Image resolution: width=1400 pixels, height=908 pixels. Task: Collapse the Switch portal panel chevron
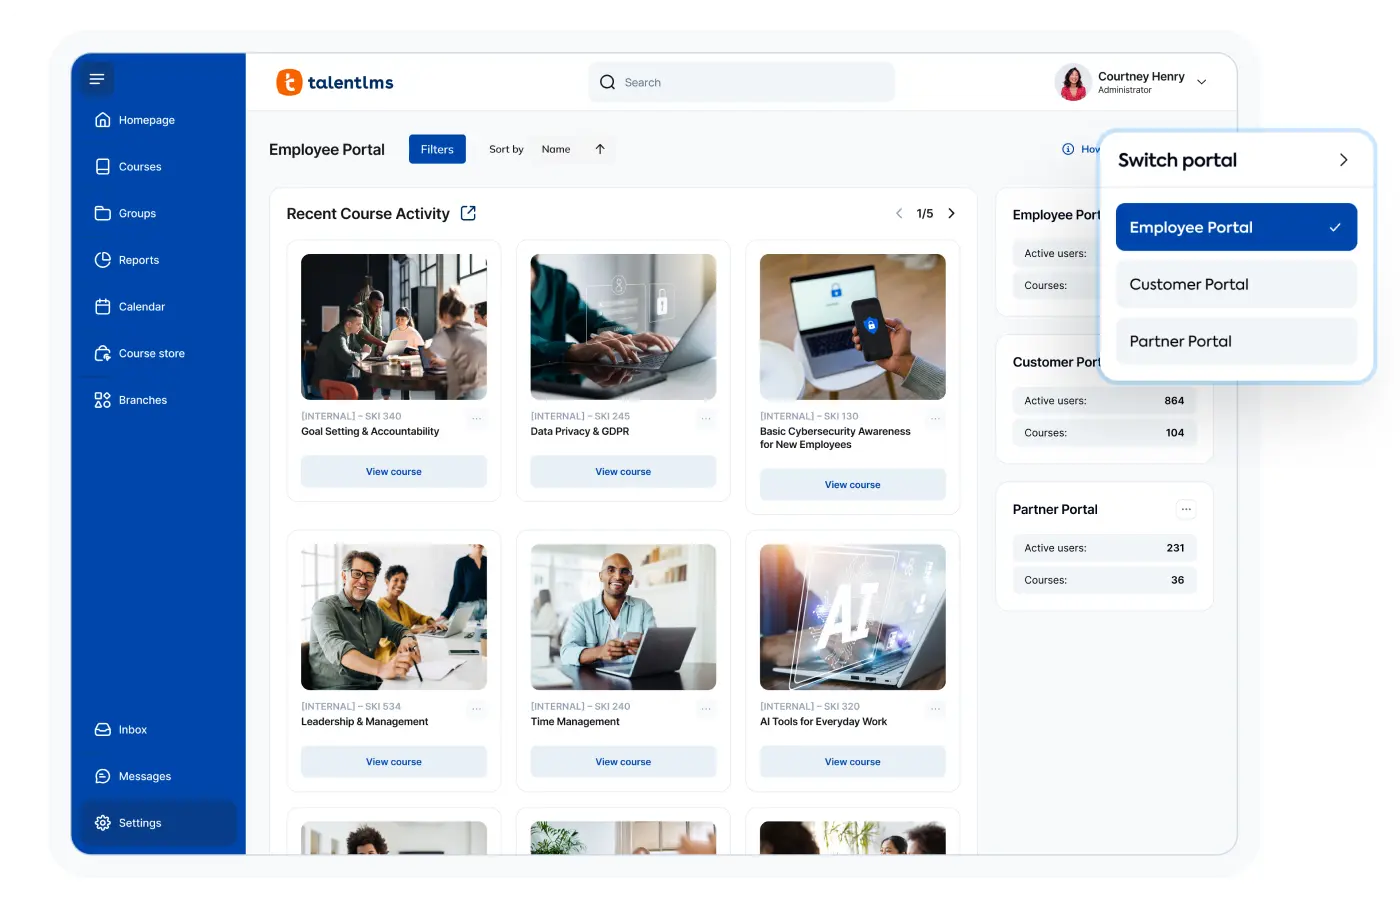tap(1345, 159)
